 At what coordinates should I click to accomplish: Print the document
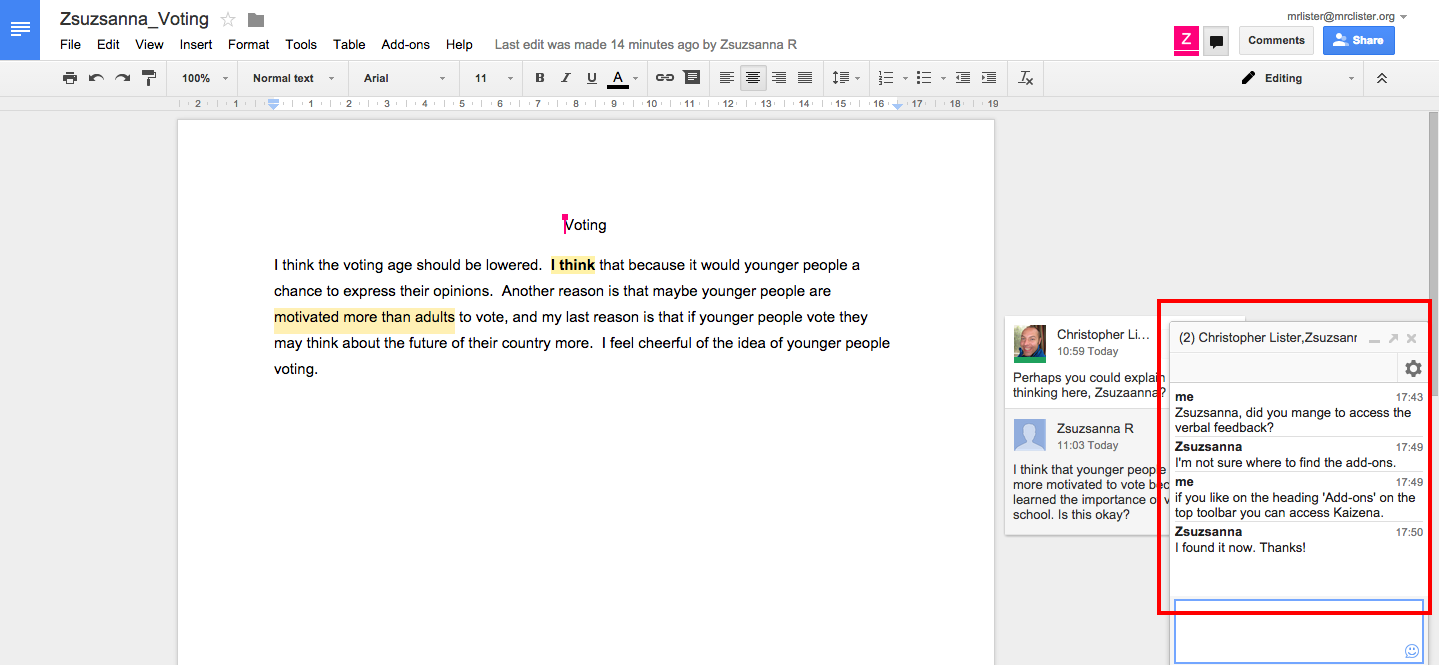[69, 78]
